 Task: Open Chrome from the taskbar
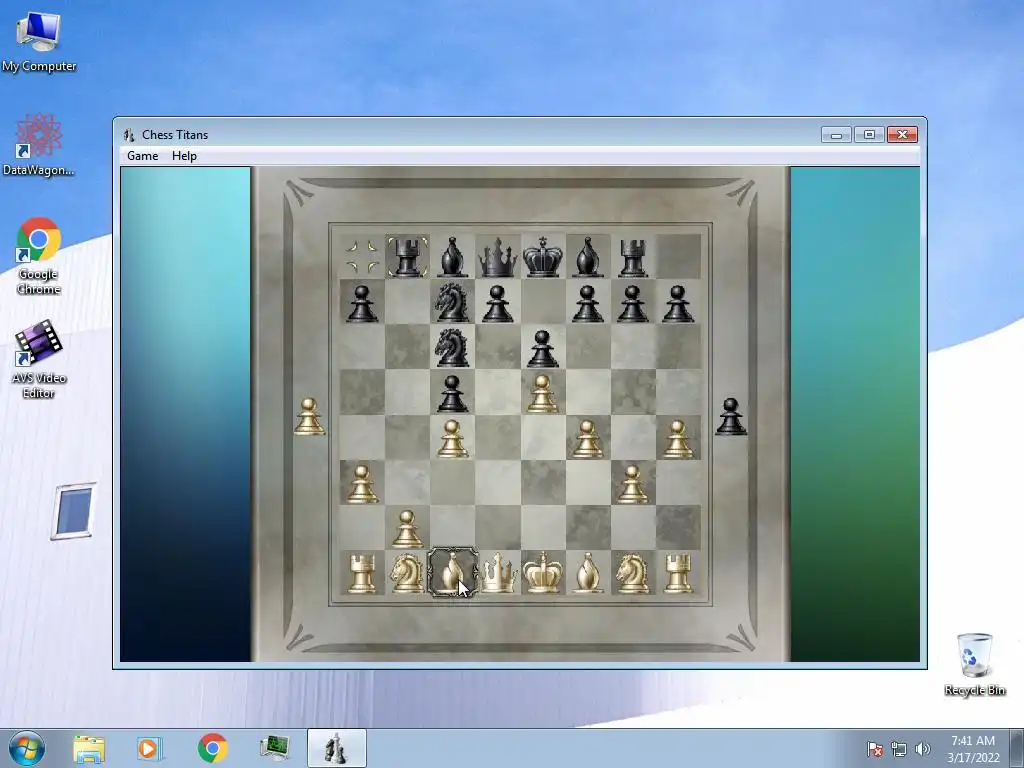point(212,748)
